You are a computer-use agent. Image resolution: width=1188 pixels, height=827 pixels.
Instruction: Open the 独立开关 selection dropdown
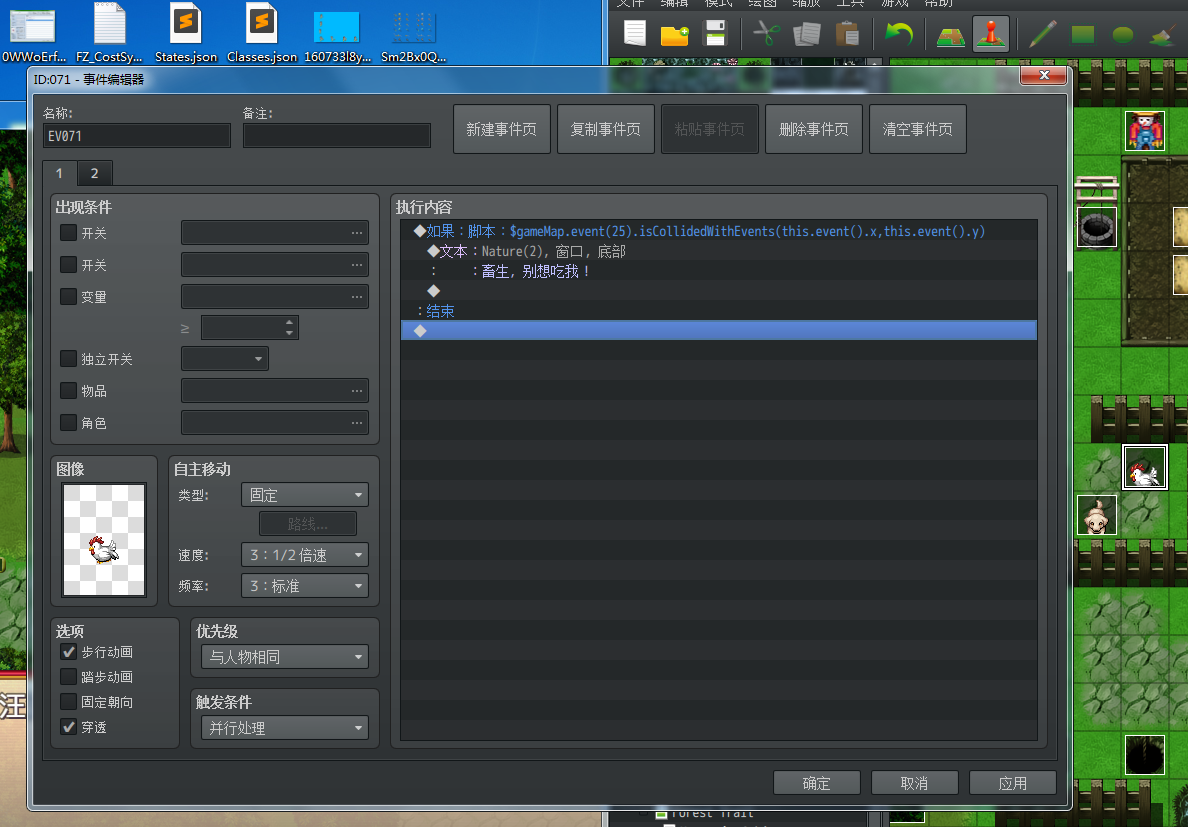[x=225, y=358]
